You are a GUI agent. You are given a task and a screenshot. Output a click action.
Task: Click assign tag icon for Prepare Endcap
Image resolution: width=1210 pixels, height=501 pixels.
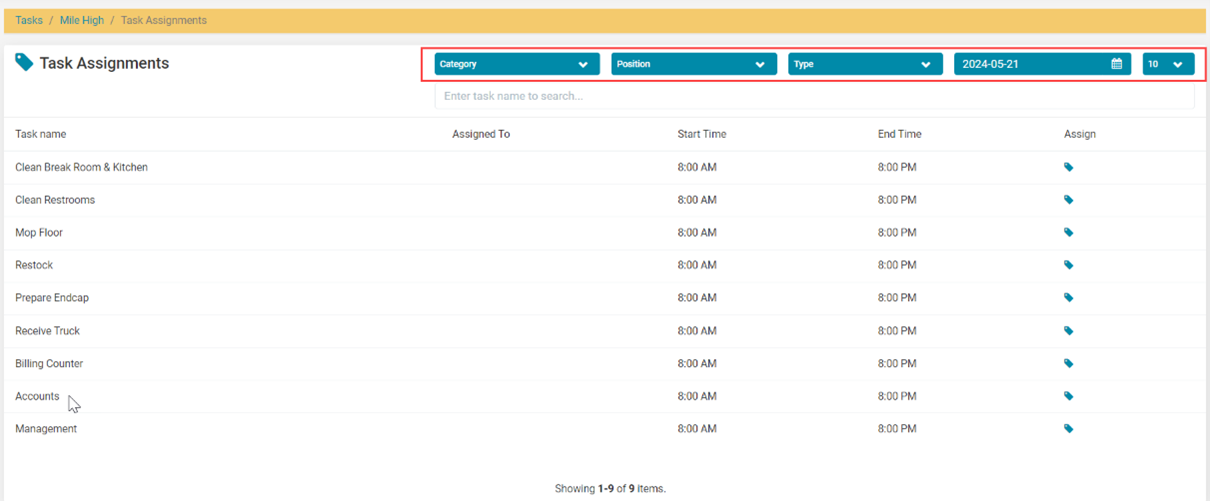[x=1069, y=298]
